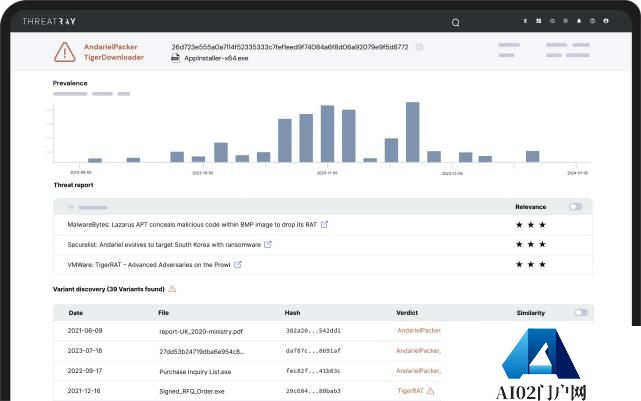This screenshot has width=641, height=401.
Task: Copy the sample hash with copy icon
Action: tap(419, 47)
